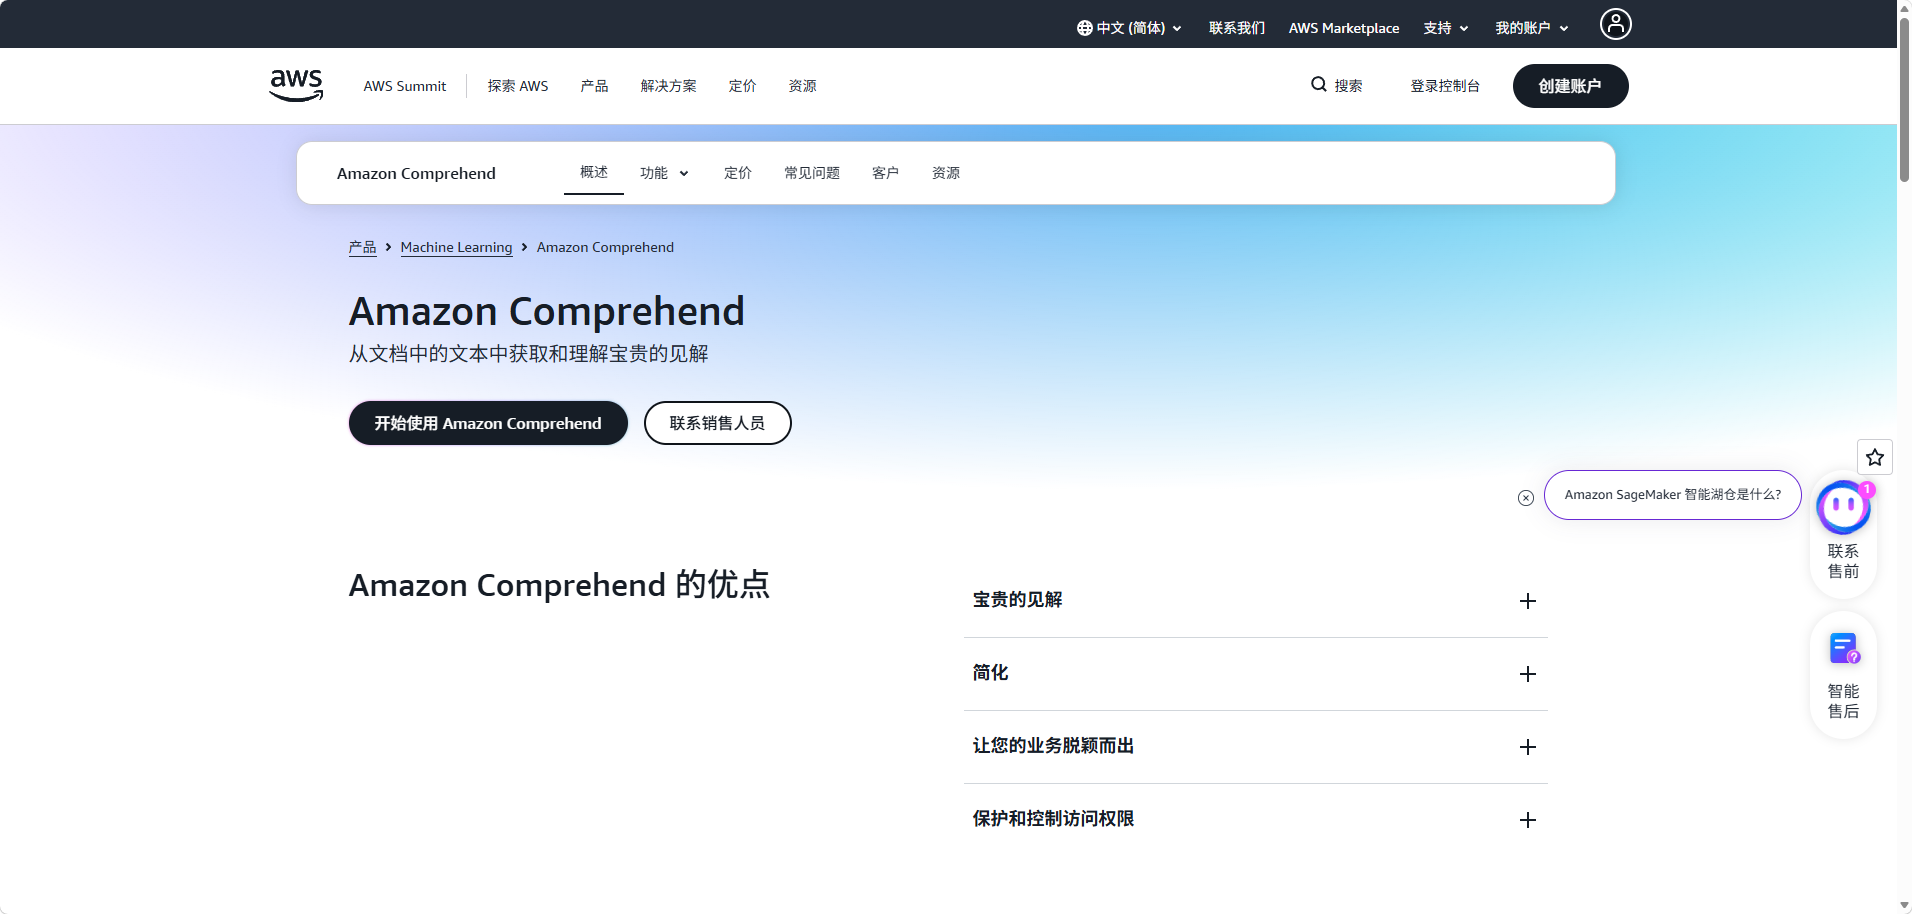1912x914 pixels.
Task: Click the AWS logo
Action: click(296, 86)
